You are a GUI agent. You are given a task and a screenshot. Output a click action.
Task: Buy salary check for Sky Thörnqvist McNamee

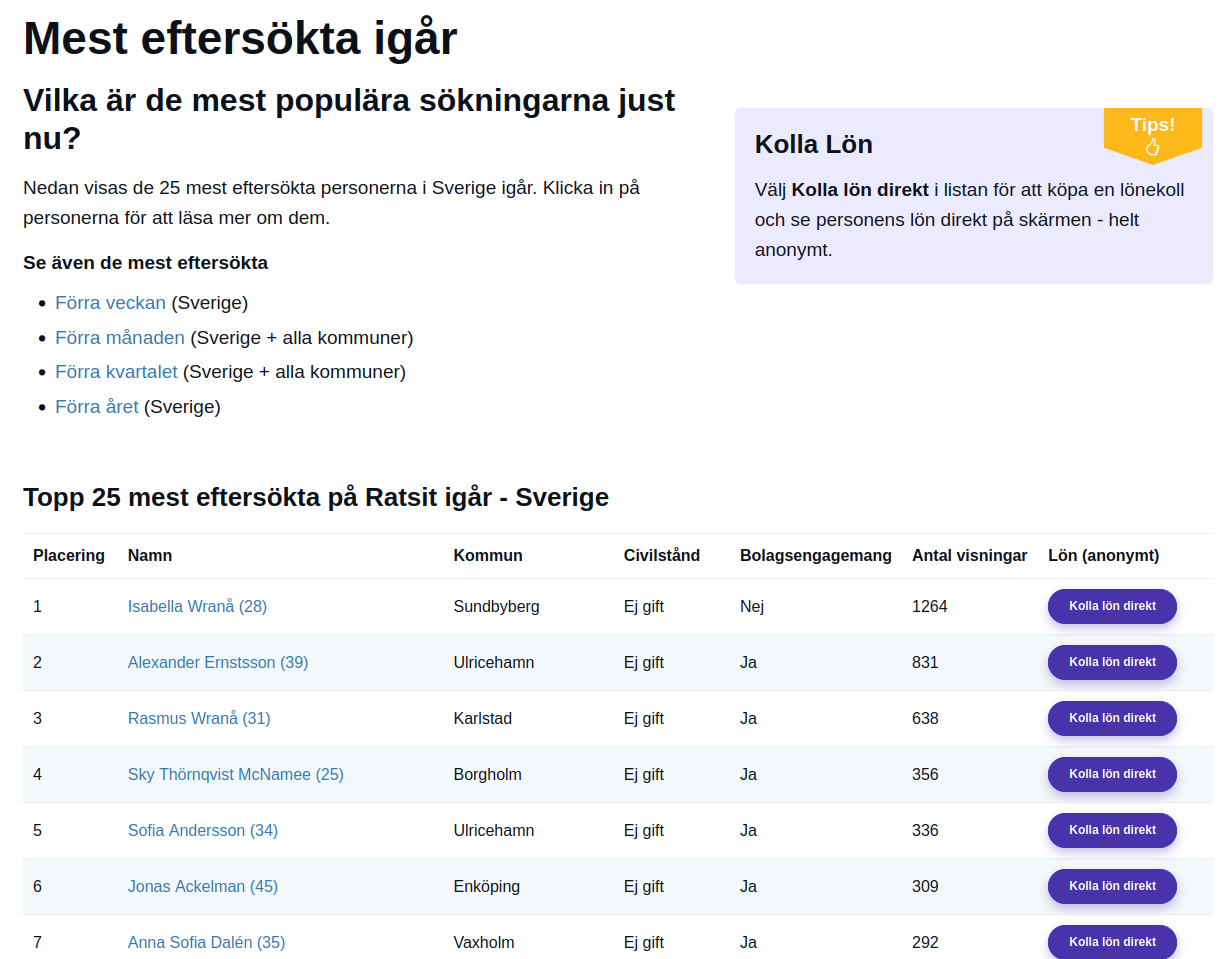(1112, 774)
